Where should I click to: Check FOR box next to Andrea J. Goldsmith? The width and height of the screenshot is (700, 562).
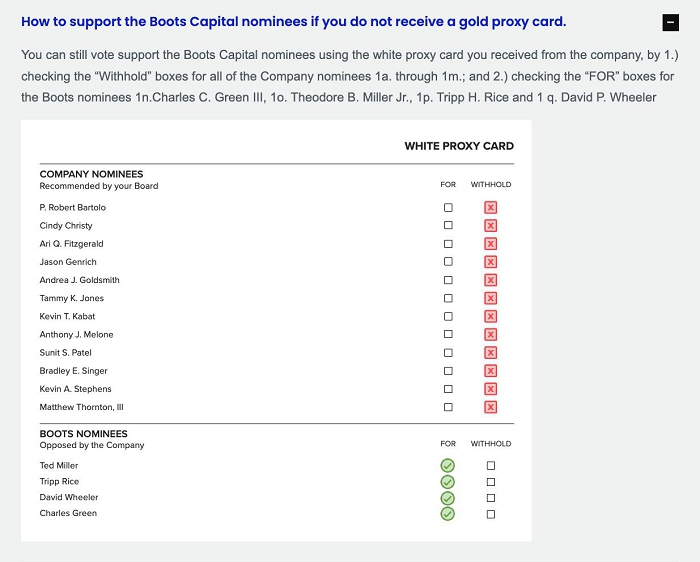tap(448, 280)
